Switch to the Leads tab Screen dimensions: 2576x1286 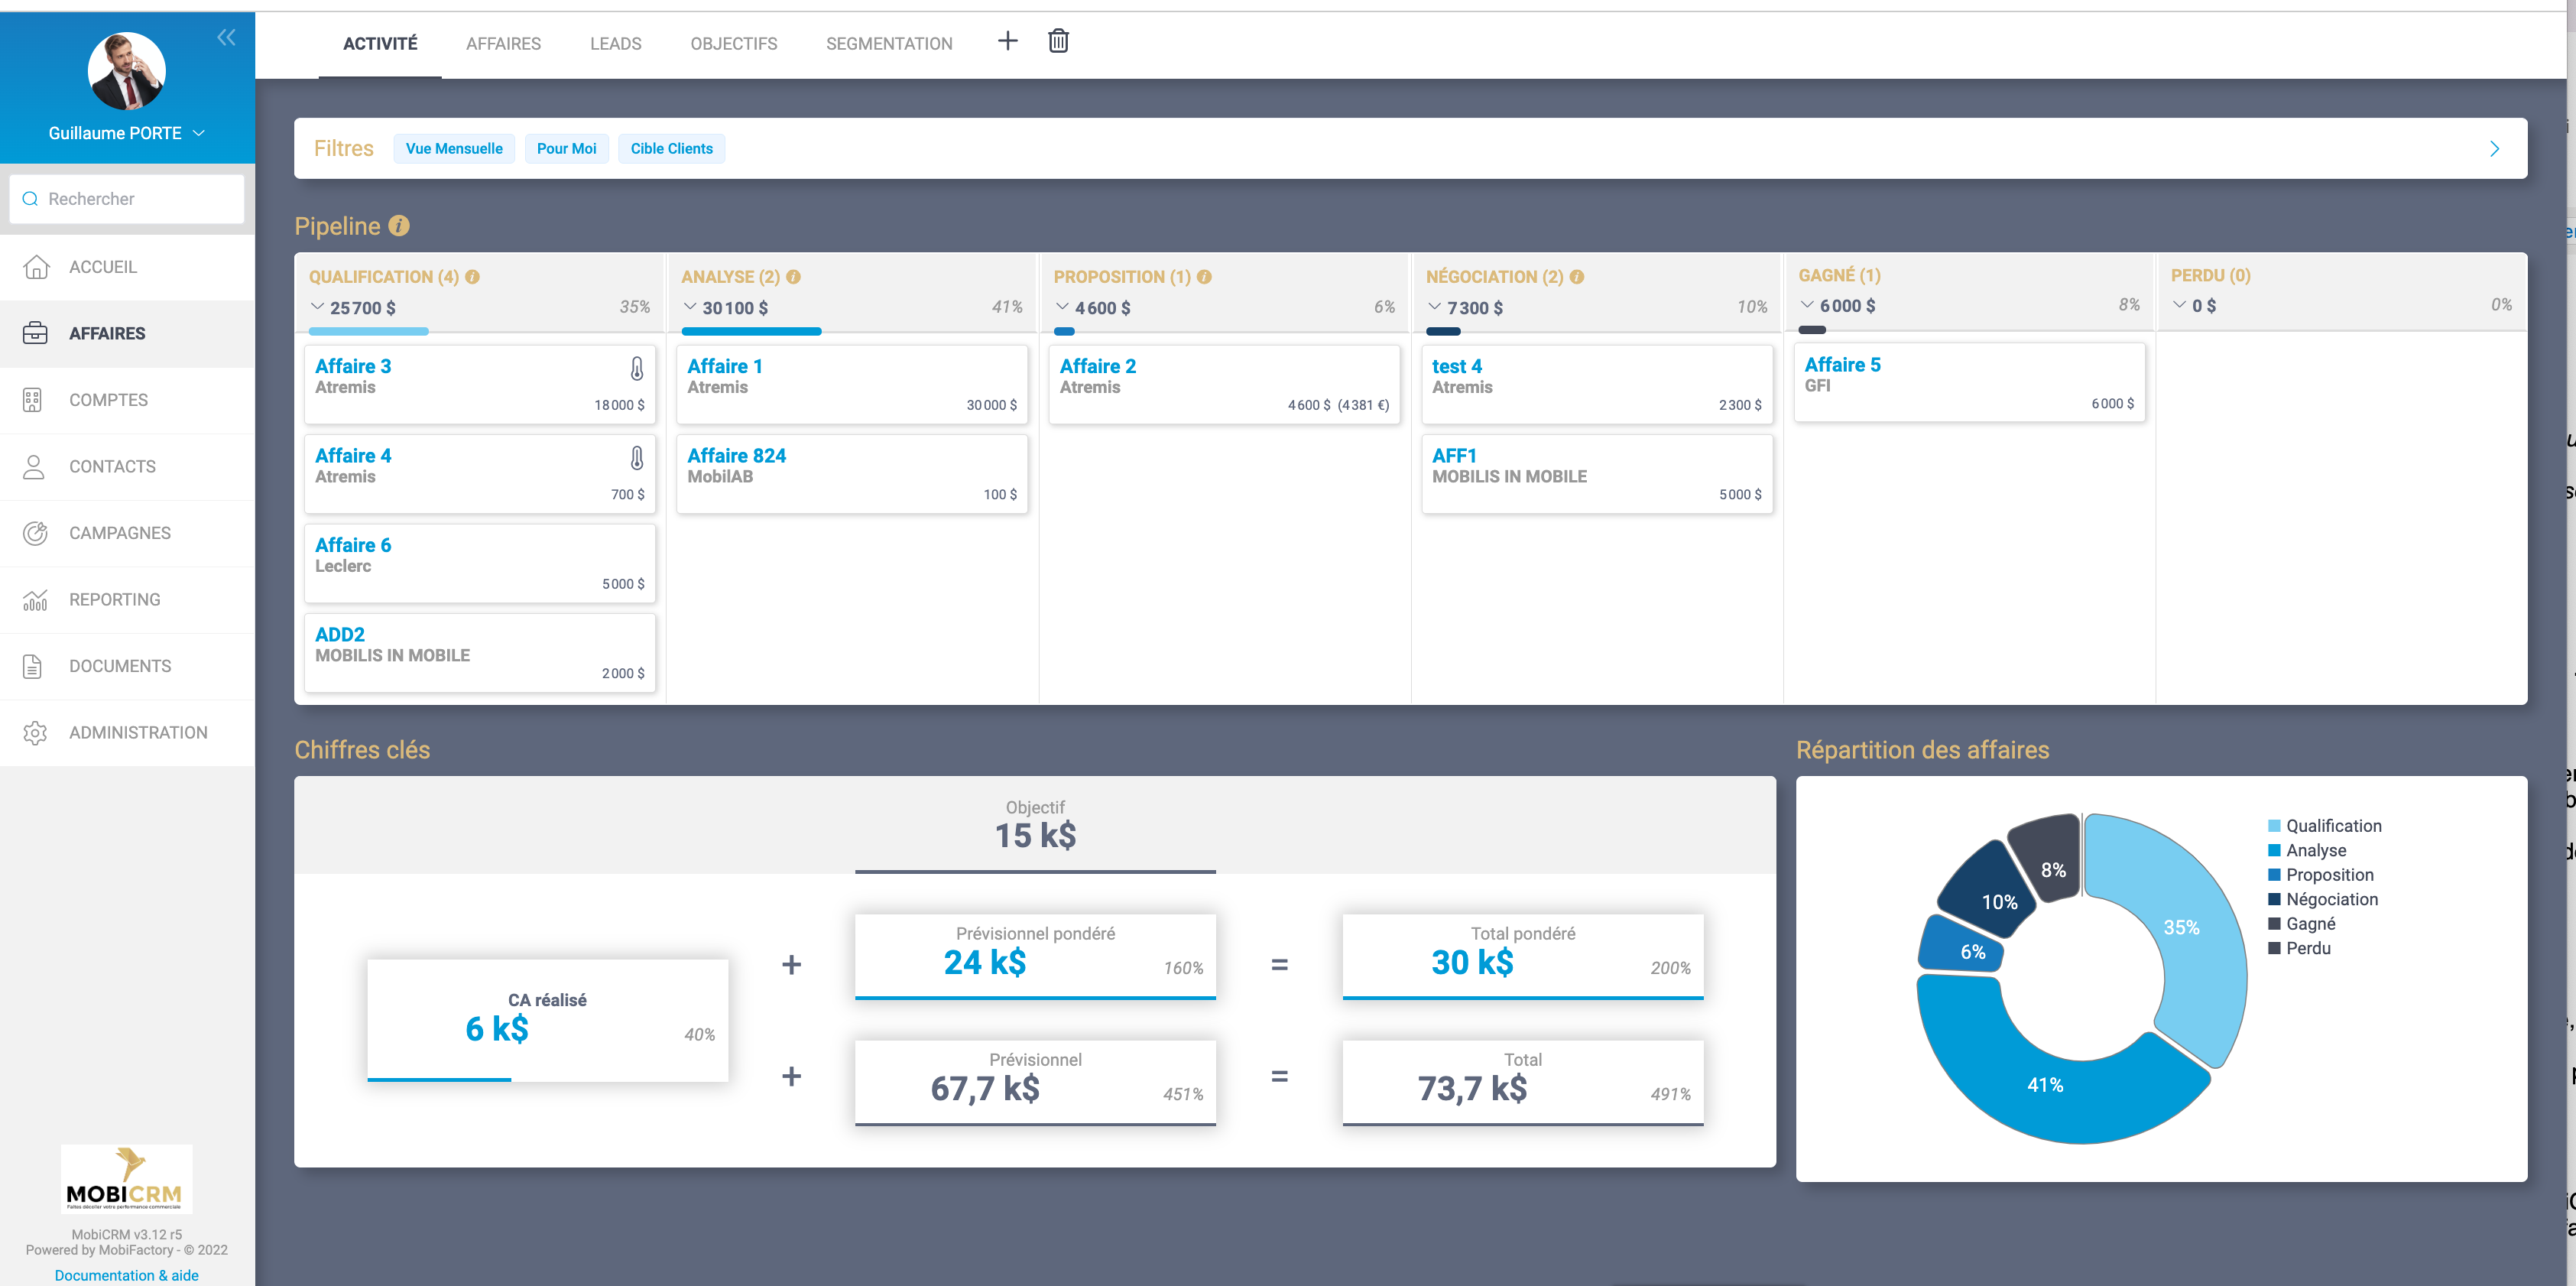(x=615, y=44)
